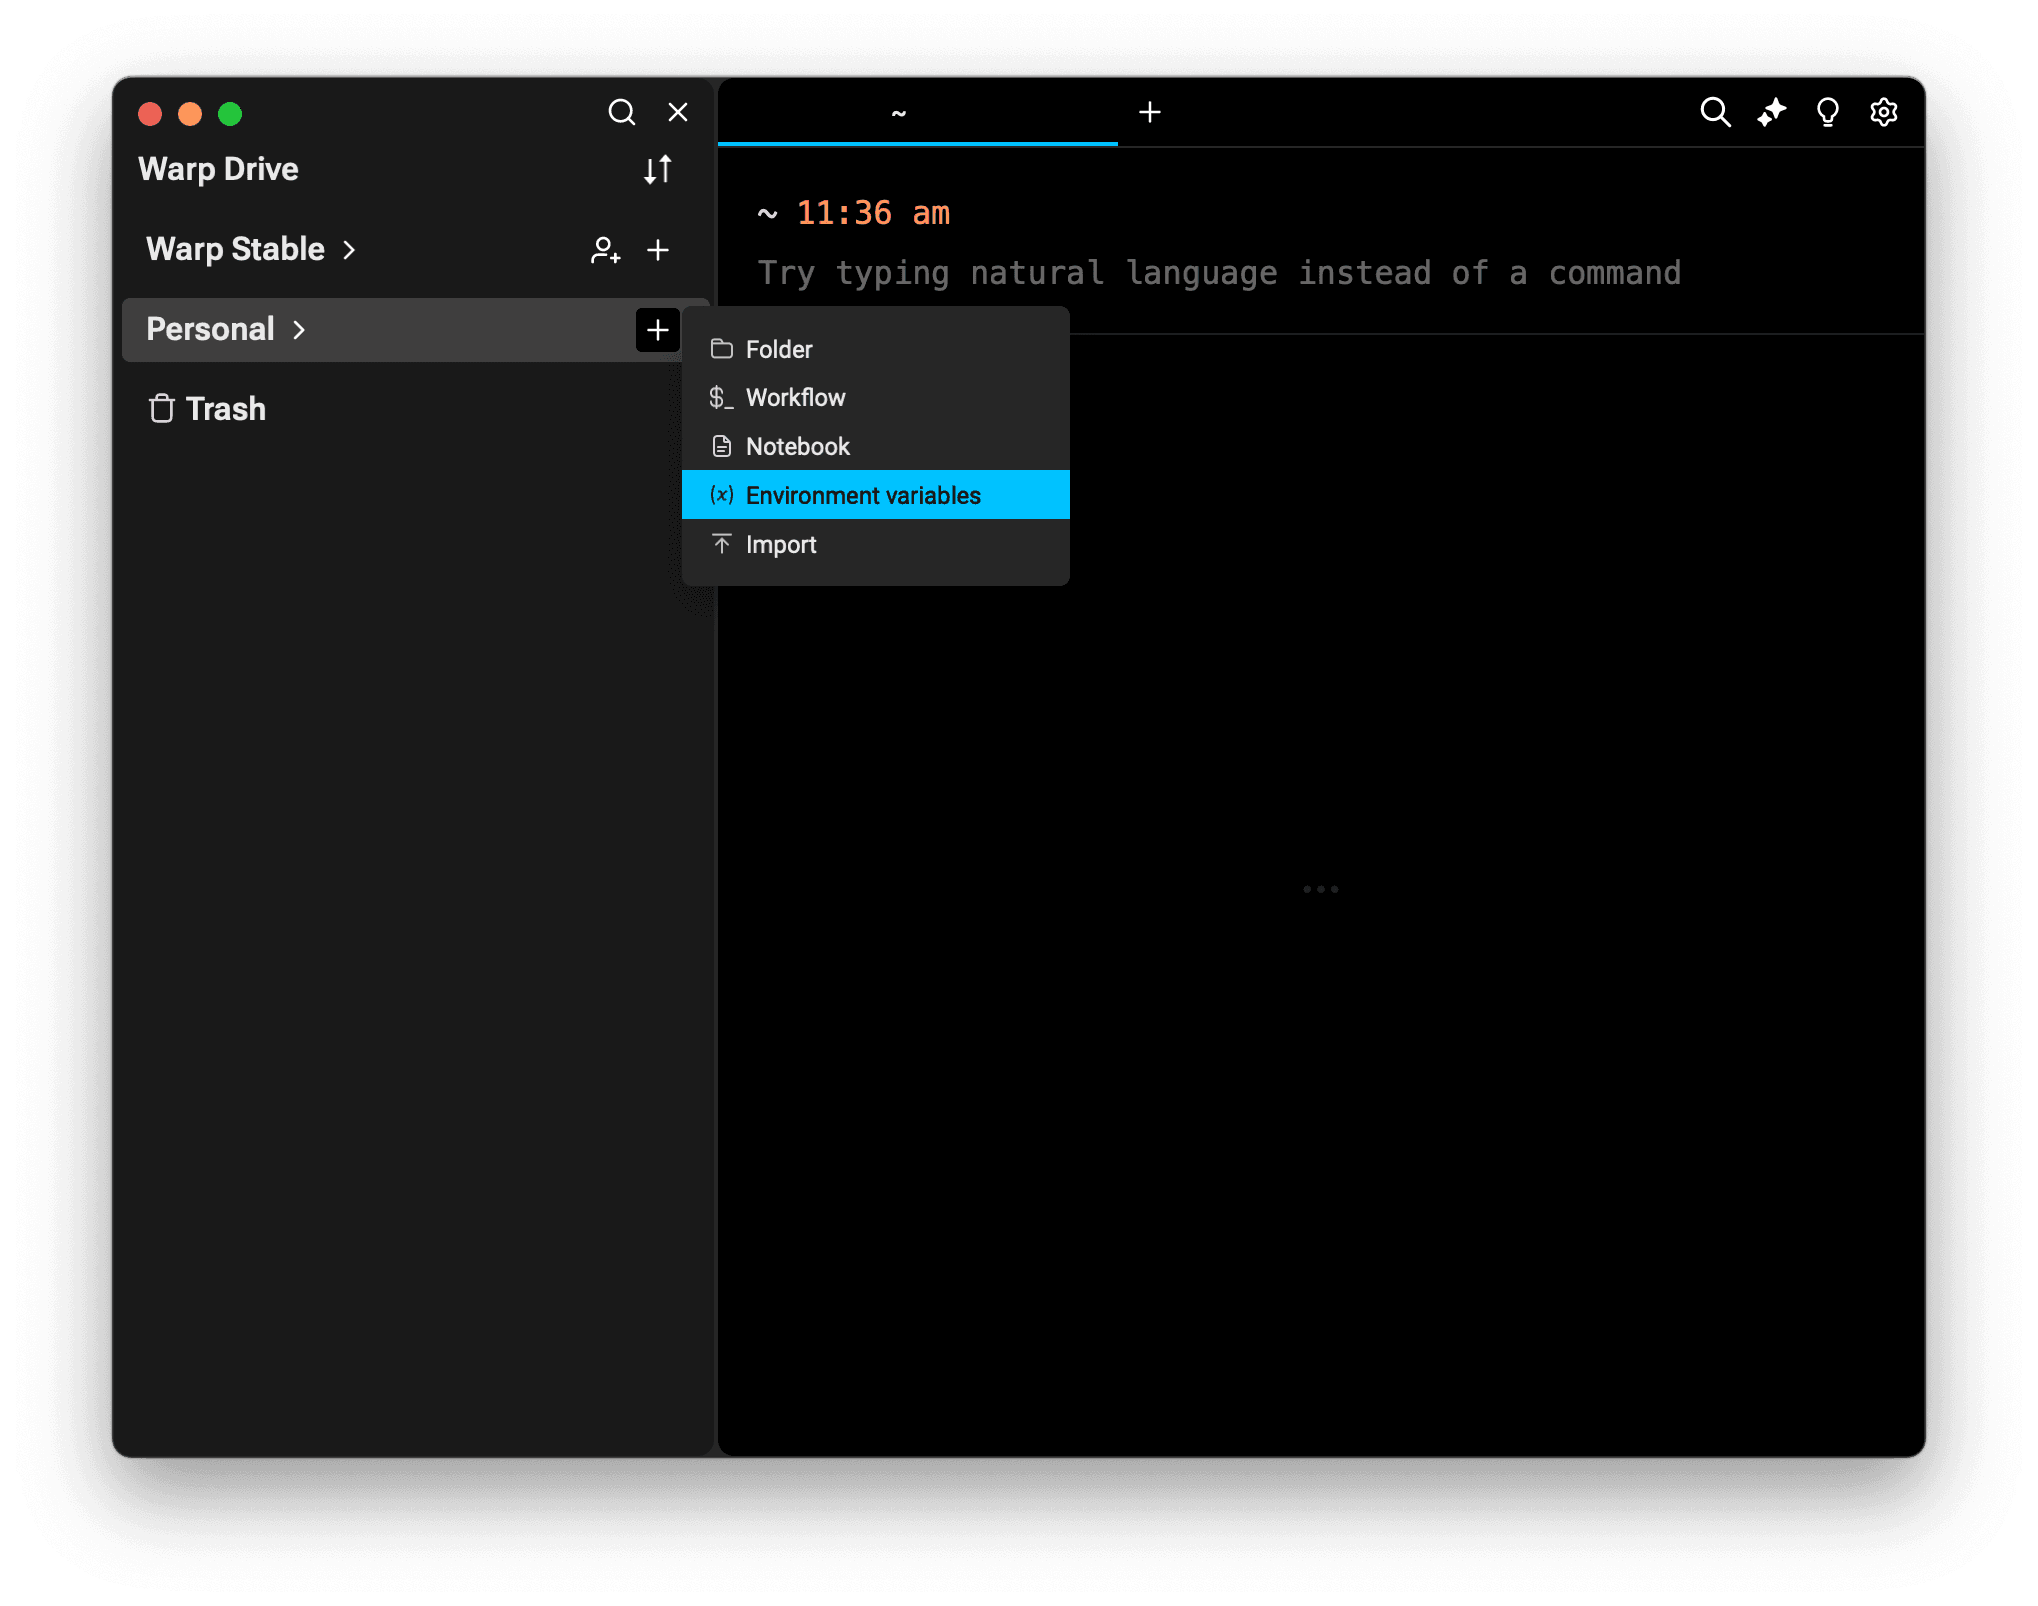Open terminal search magnifier
2038x1606 pixels.
click(x=1715, y=112)
